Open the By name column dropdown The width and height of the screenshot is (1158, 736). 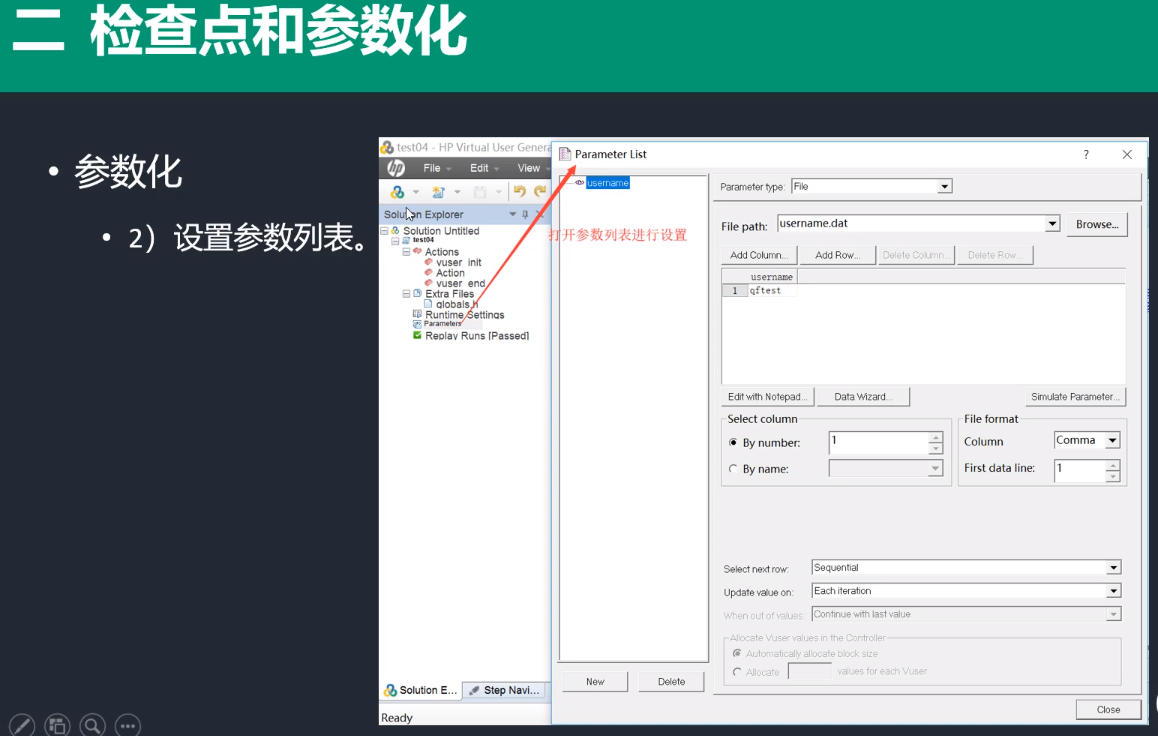coord(936,469)
